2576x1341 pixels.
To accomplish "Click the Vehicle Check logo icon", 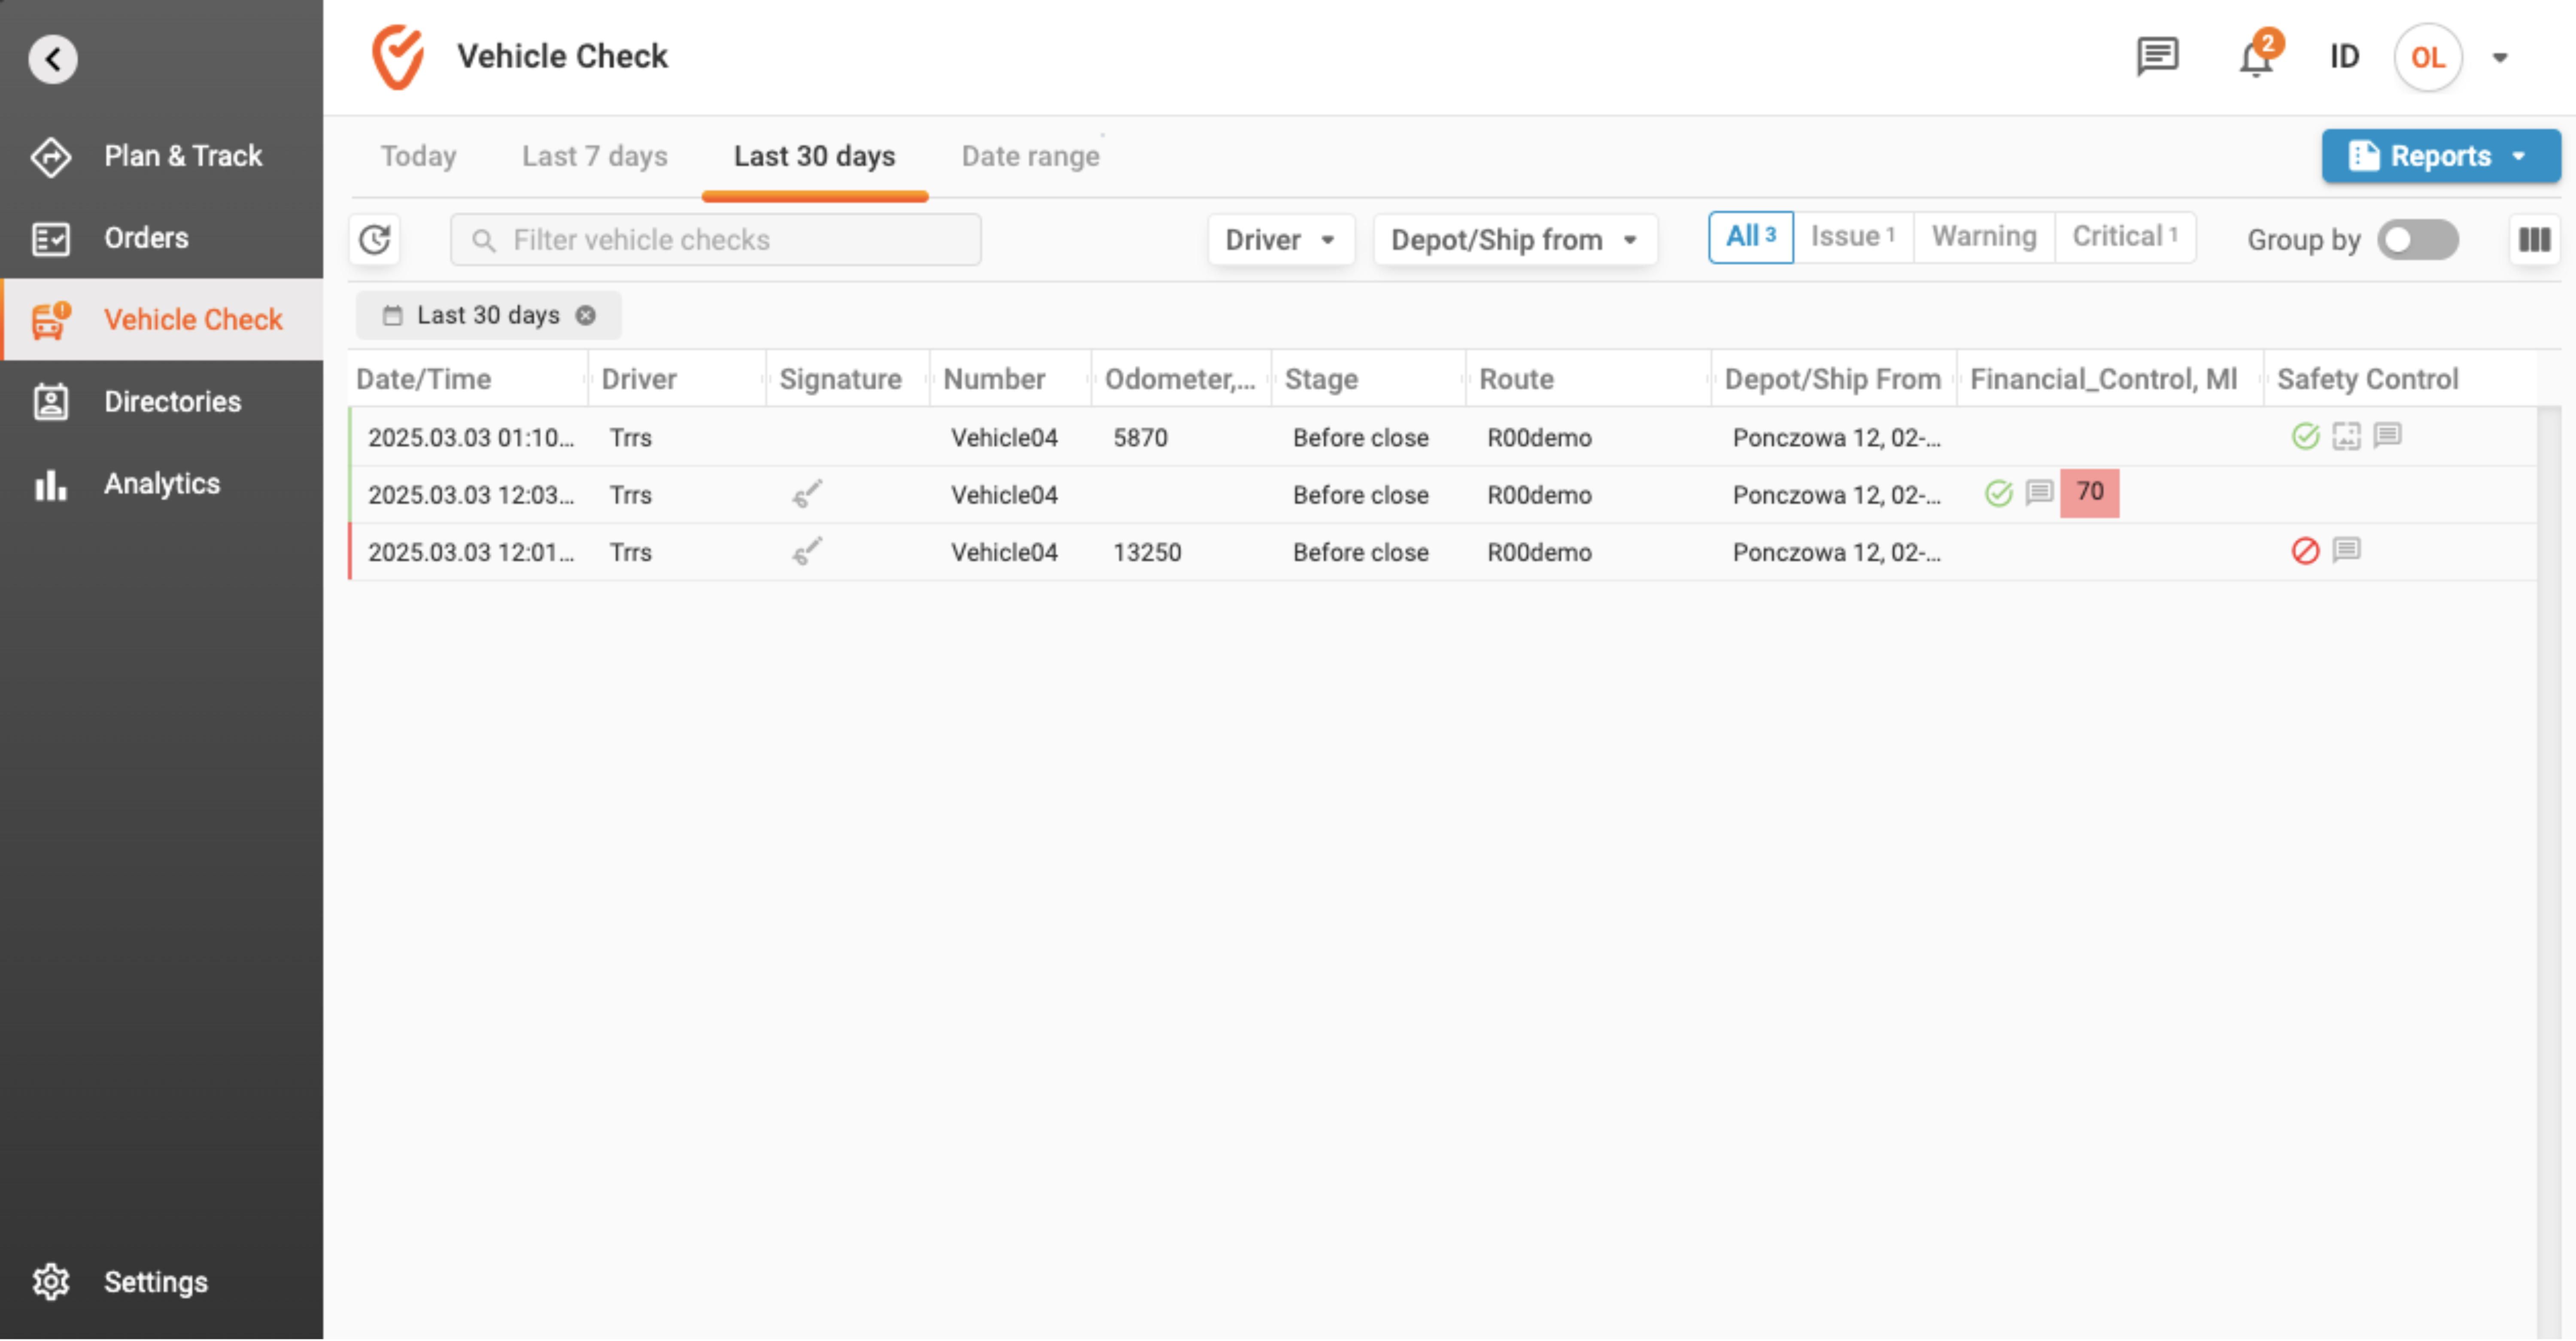I will tap(398, 57).
